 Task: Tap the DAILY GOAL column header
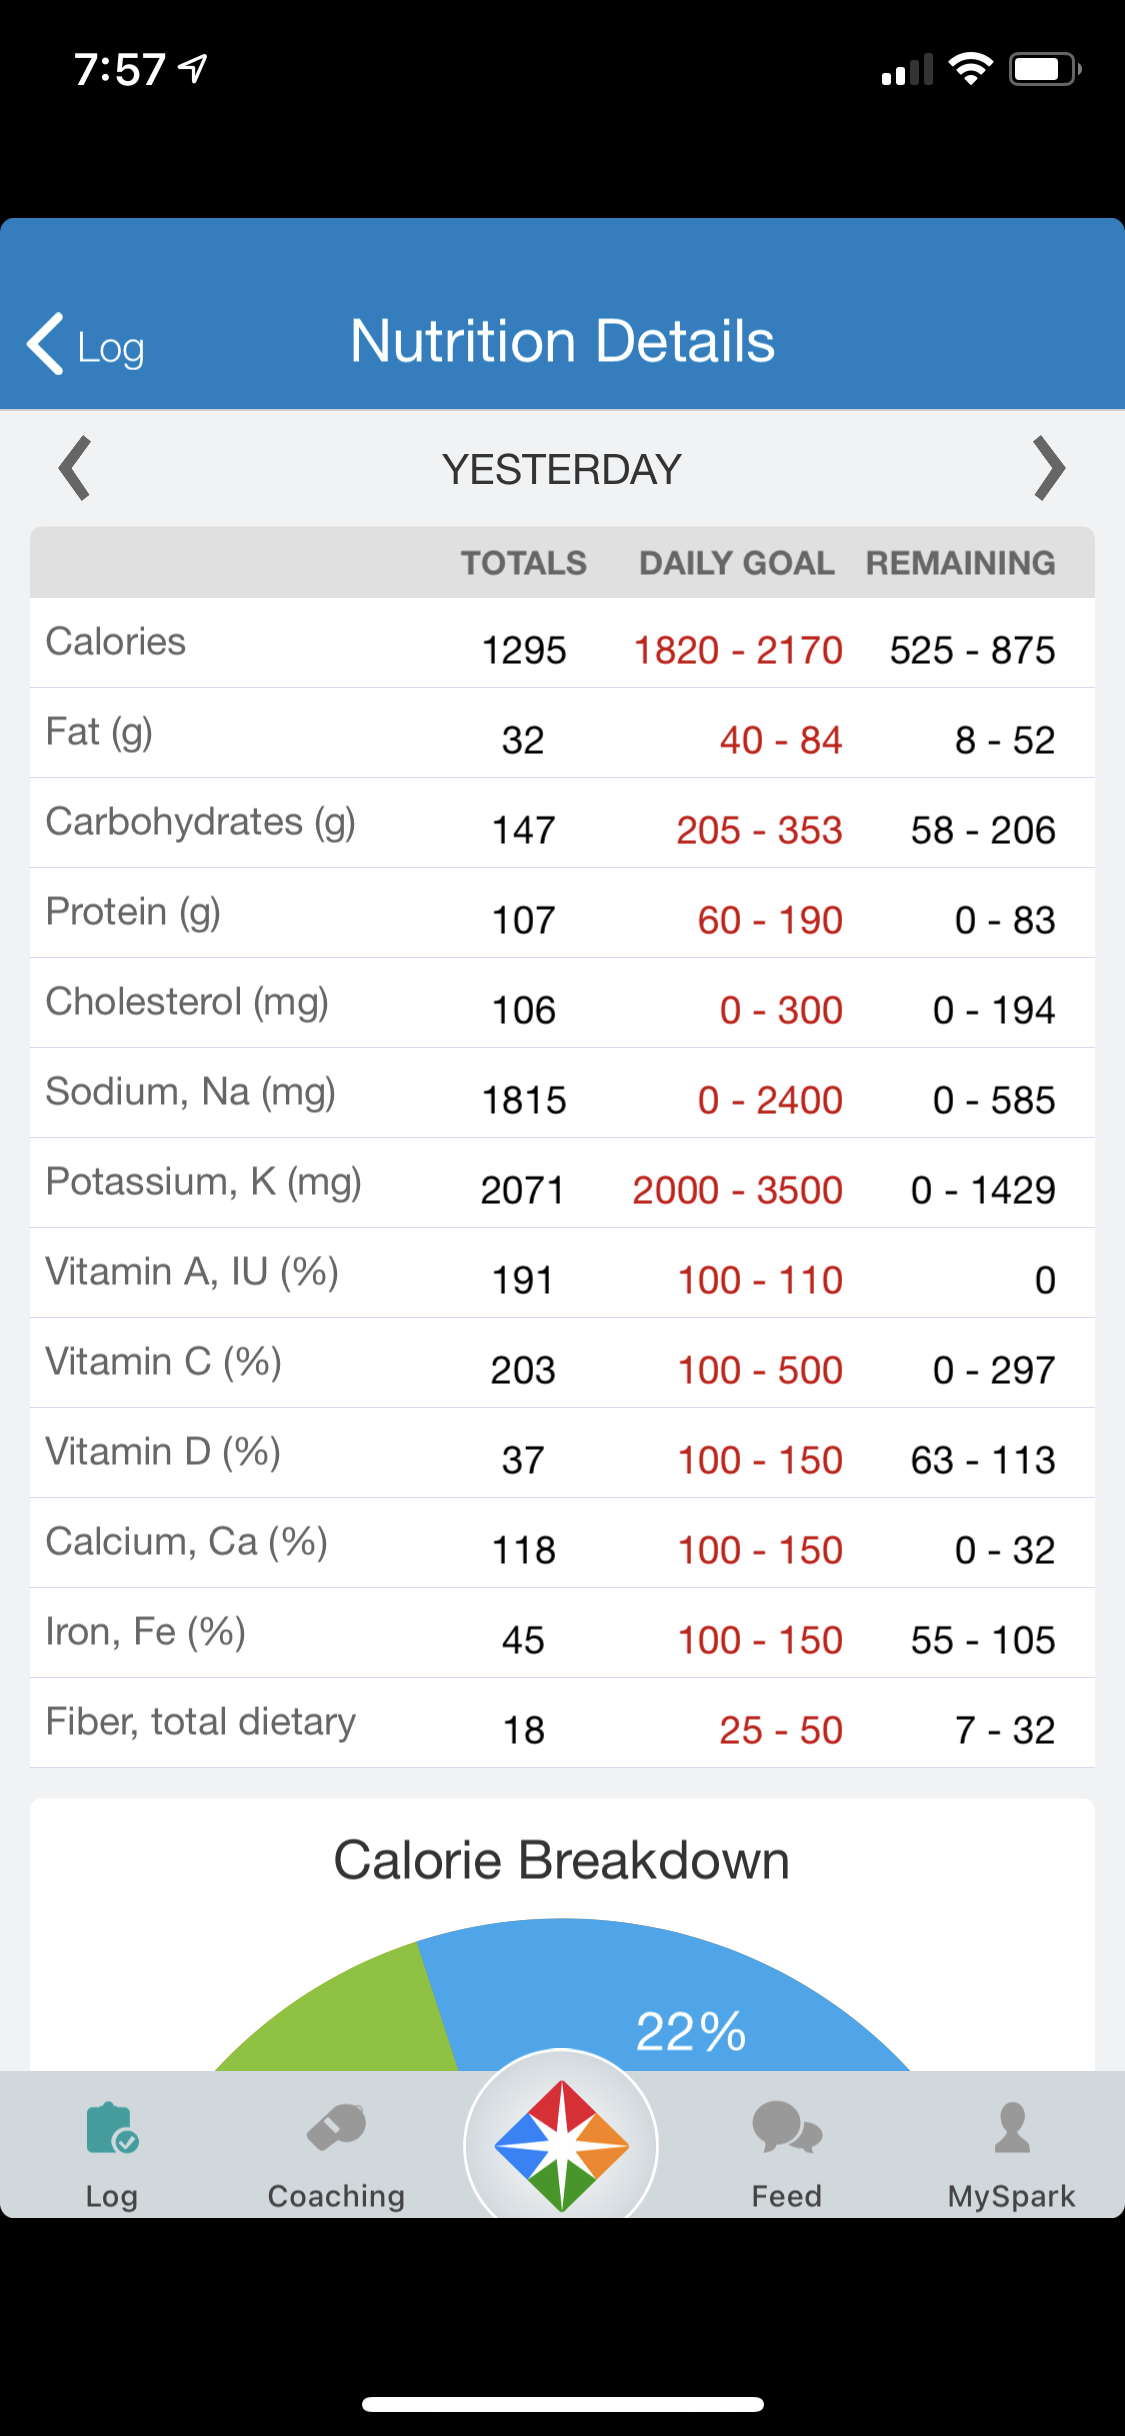737,563
